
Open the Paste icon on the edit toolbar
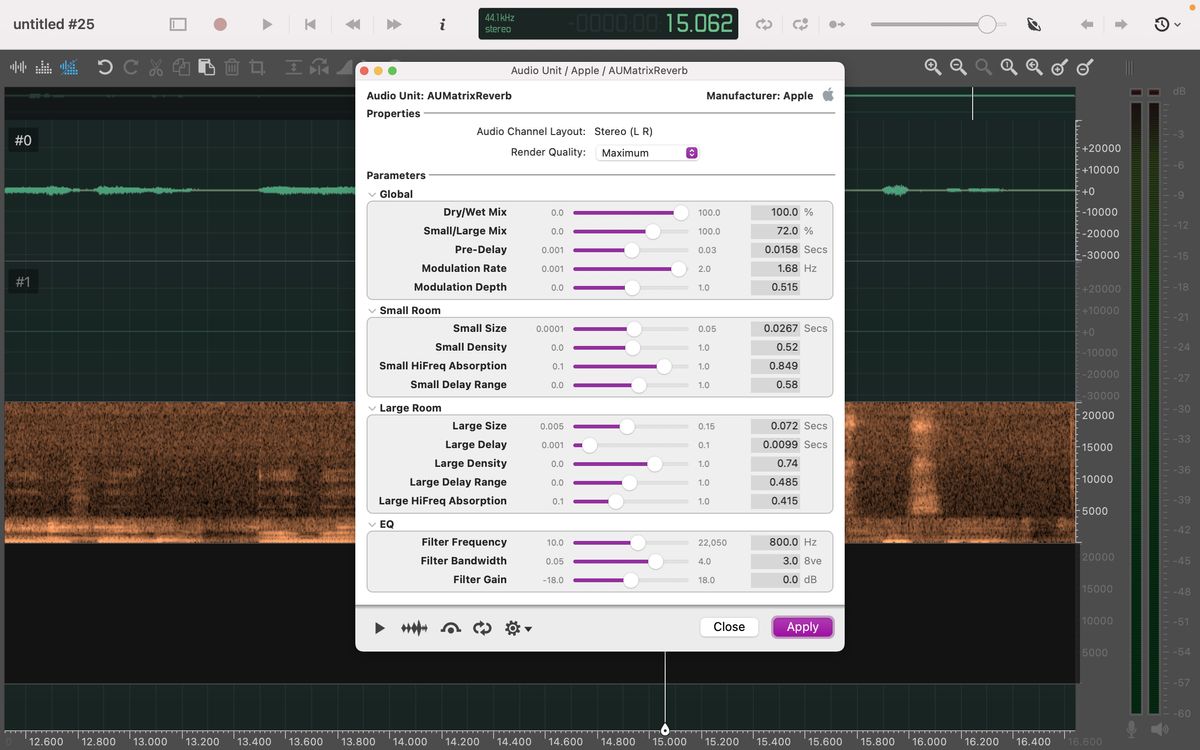pyautogui.click(x=206, y=67)
